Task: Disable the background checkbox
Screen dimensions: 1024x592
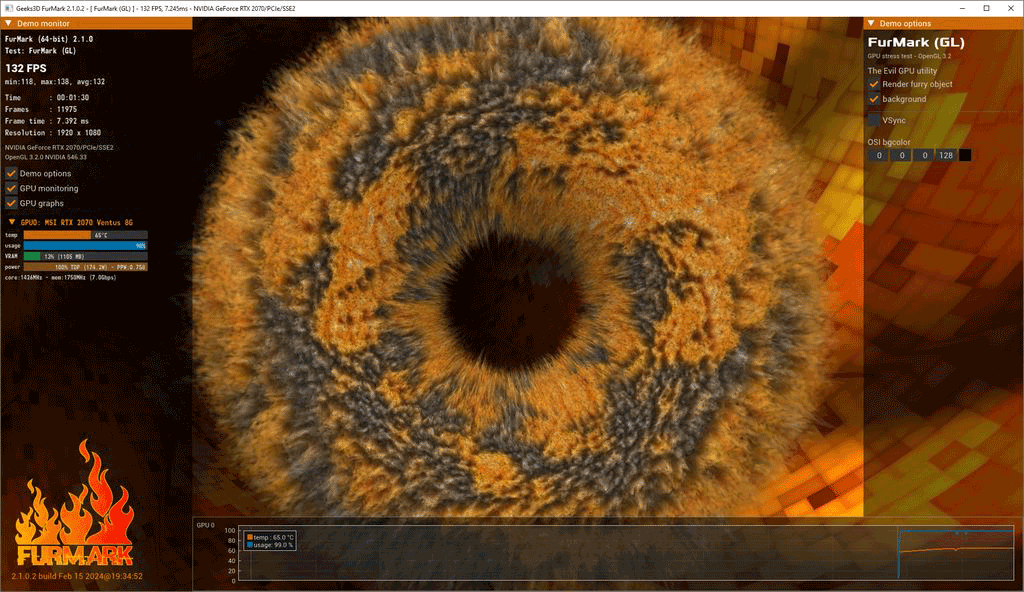Action: pos(874,99)
